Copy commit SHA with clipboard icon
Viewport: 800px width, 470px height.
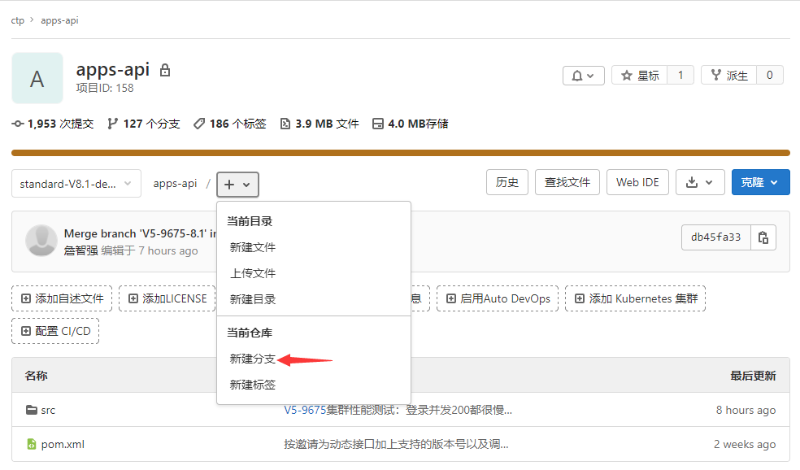(764, 237)
